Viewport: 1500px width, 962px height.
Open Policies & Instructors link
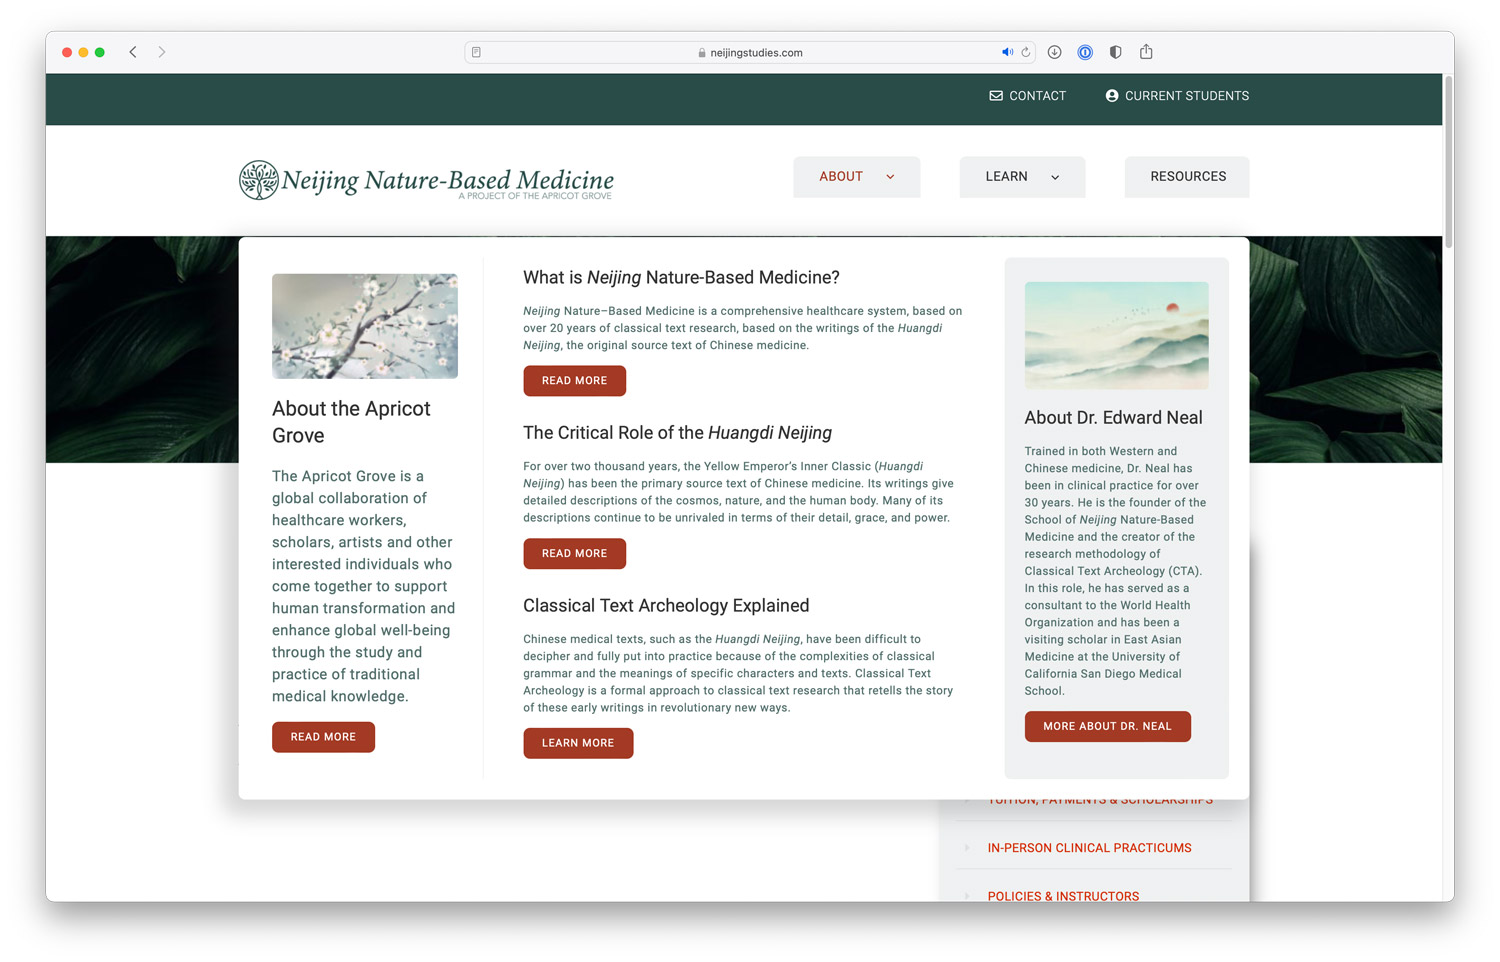(x=1063, y=896)
